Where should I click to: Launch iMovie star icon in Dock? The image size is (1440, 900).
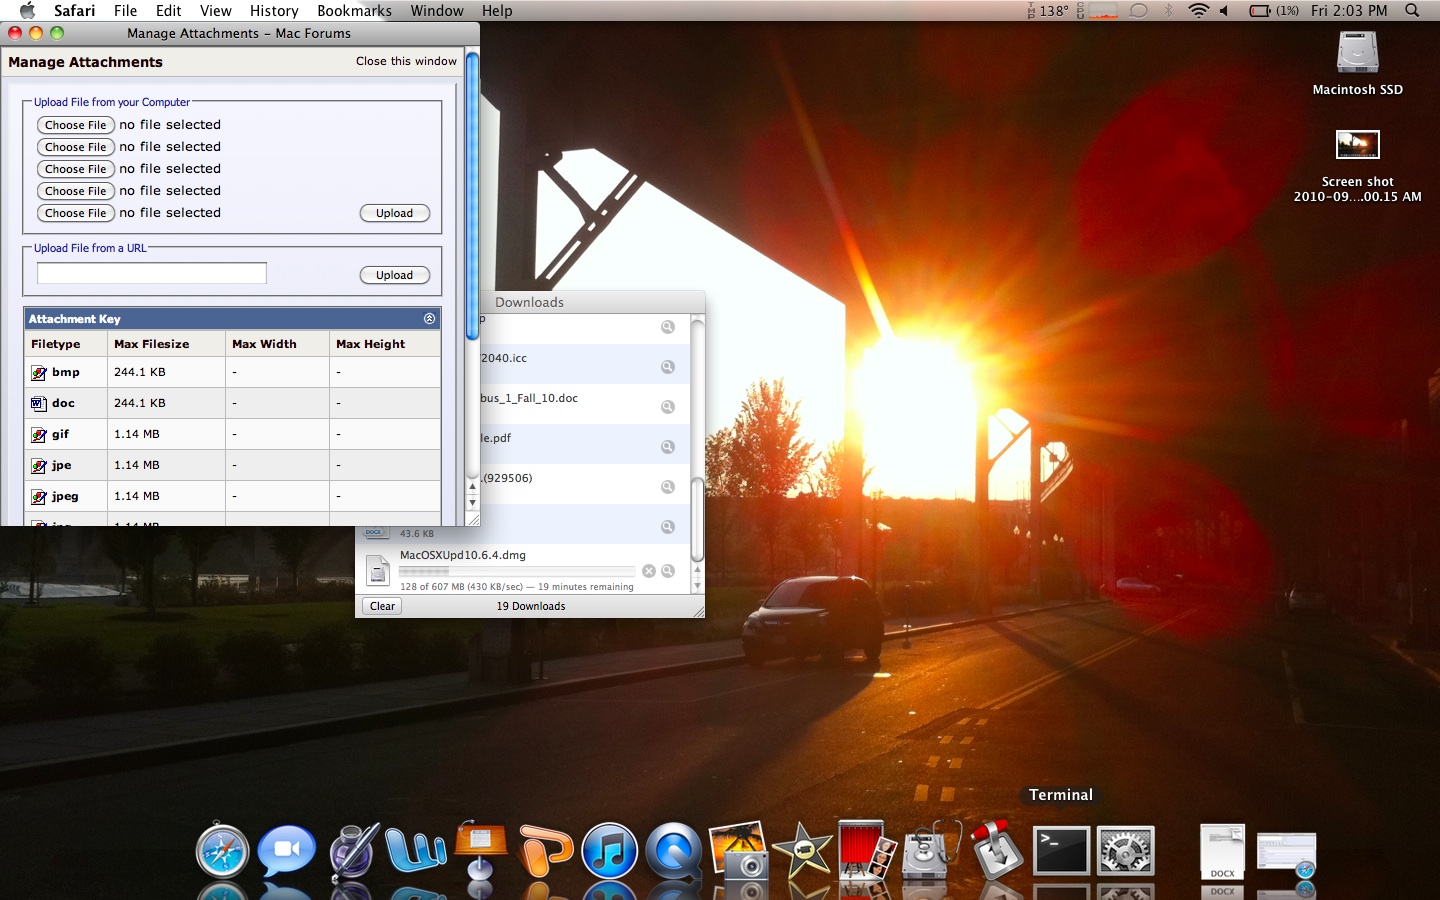click(803, 851)
